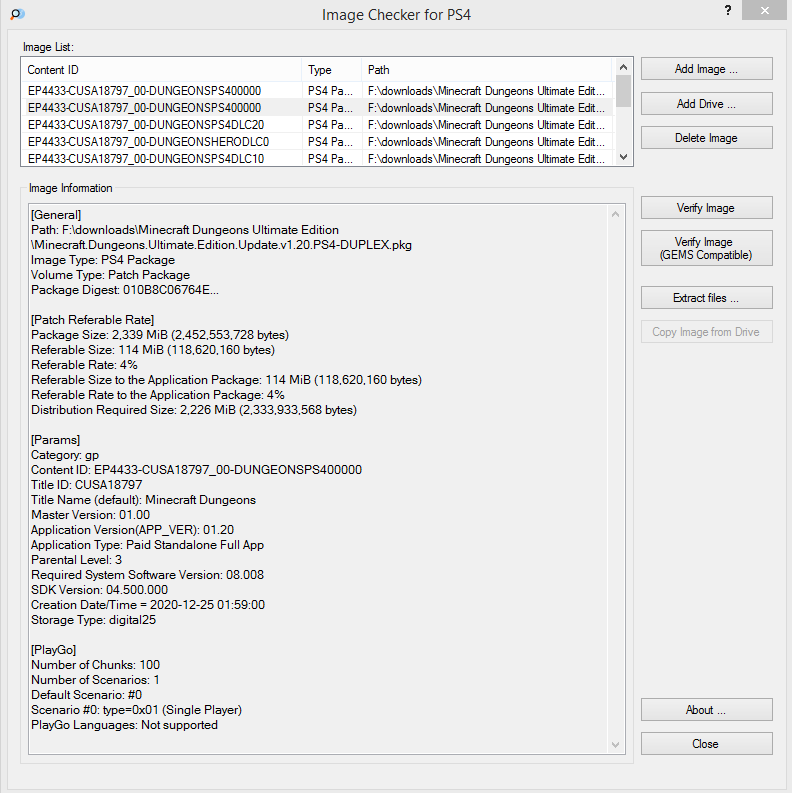
Task: Click the Storage Type: digital25 line
Action: (x=94, y=620)
